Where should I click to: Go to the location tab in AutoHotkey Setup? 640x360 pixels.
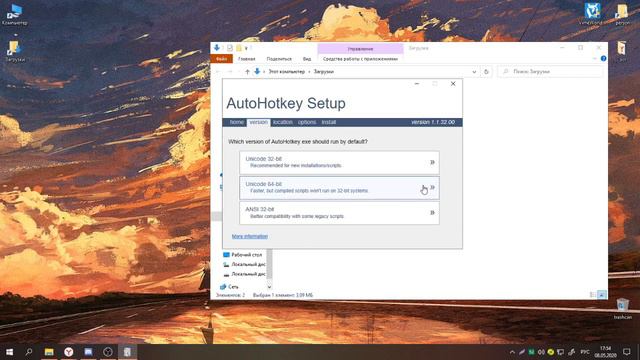282,122
